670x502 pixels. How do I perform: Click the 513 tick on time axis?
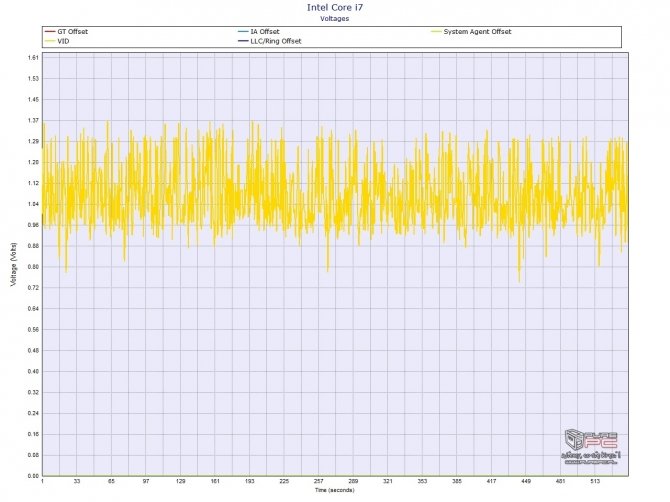click(x=595, y=481)
